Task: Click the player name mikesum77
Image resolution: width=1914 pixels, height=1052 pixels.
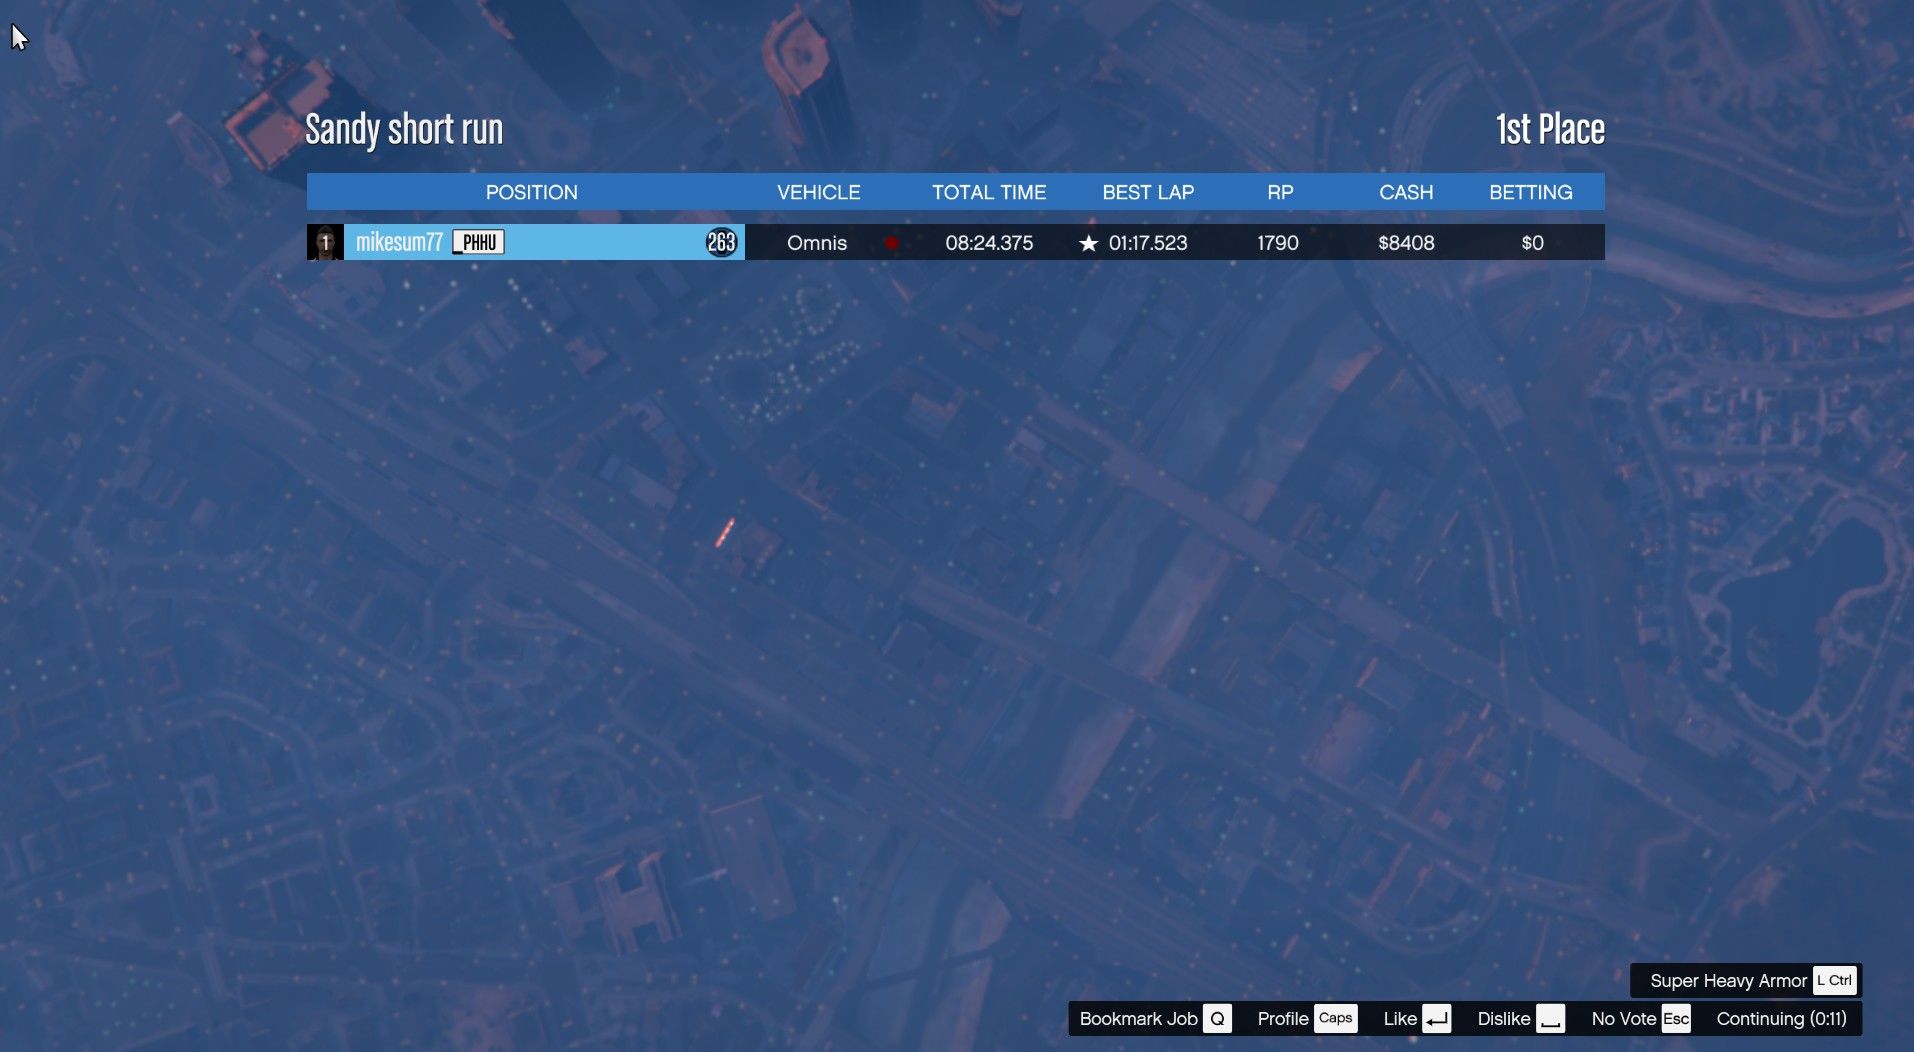Action: click(x=399, y=242)
